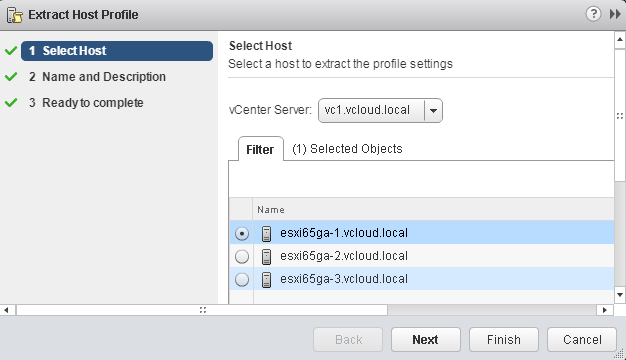The height and width of the screenshot is (360, 626).
Task: Click the horizontal scrollbar thumb
Action: pyautogui.click(x=202, y=310)
